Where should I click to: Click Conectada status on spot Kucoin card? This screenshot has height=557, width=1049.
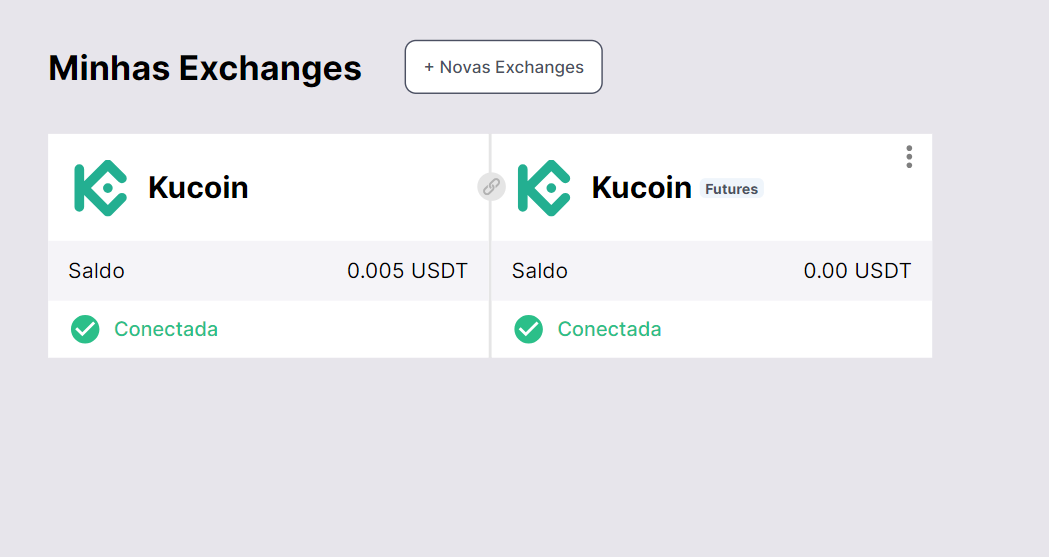click(166, 329)
